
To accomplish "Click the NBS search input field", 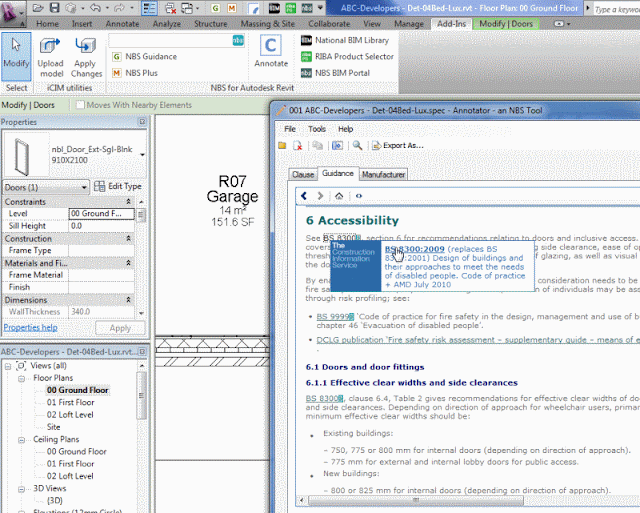I will tap(171, 40).
